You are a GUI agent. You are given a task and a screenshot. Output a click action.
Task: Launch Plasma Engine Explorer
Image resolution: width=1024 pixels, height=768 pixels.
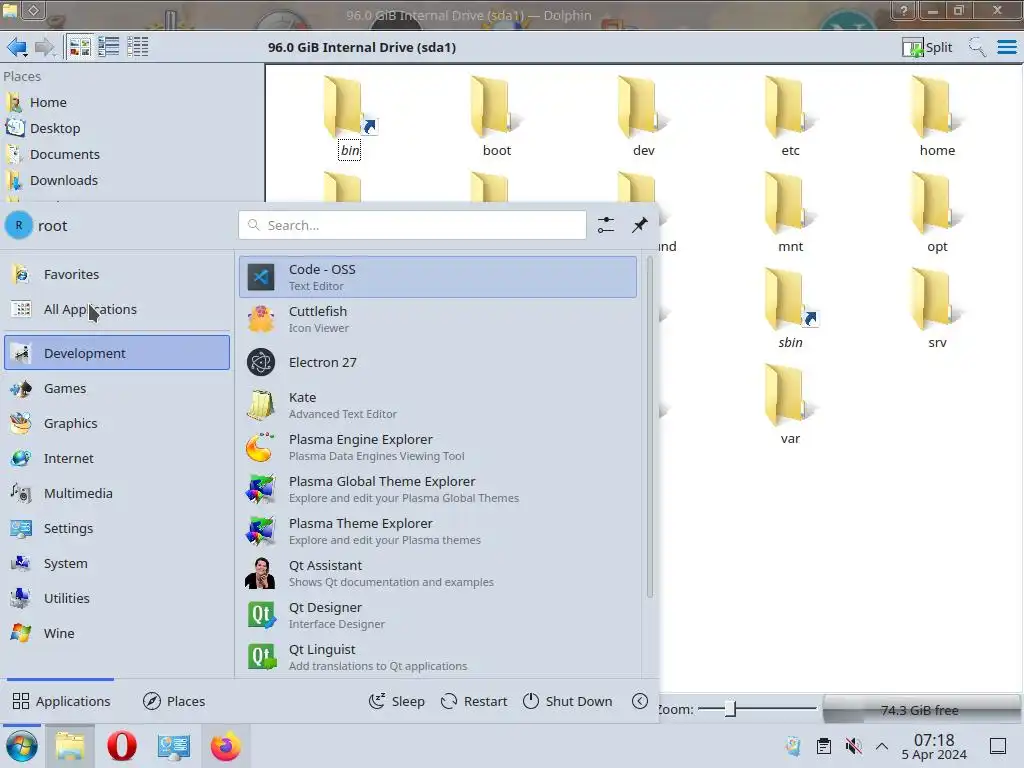pos(438,447)
